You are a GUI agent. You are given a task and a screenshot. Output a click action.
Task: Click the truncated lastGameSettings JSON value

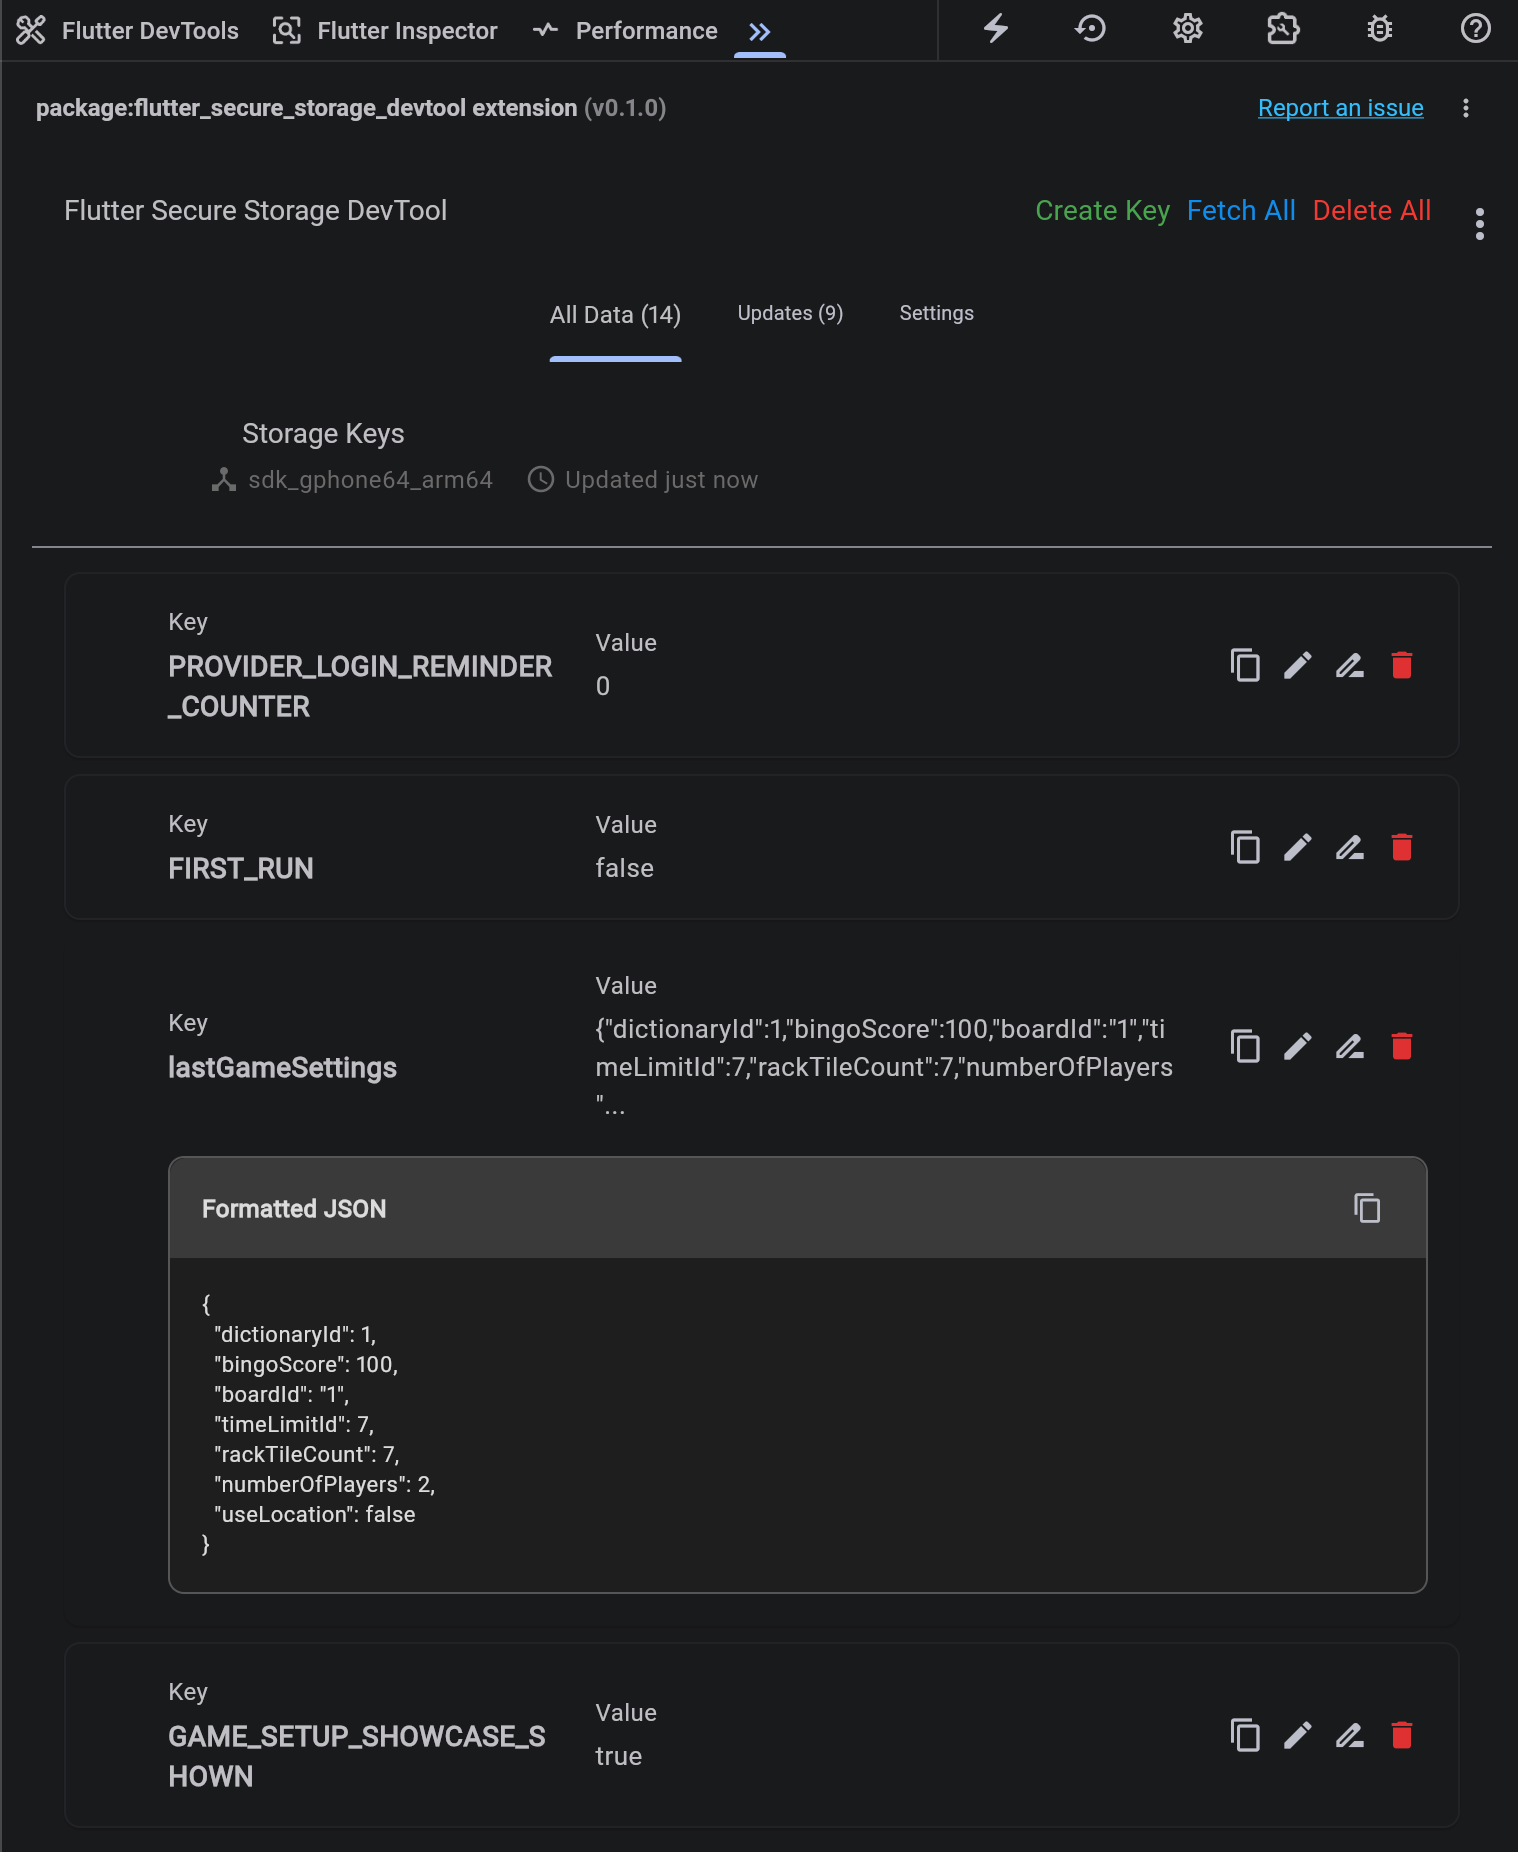click(884, 1067)
